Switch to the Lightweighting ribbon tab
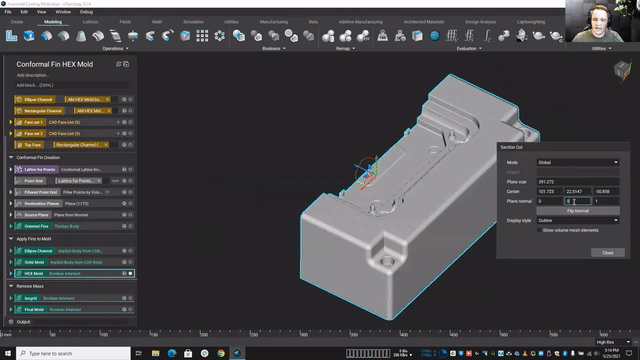 pos(531,22)
